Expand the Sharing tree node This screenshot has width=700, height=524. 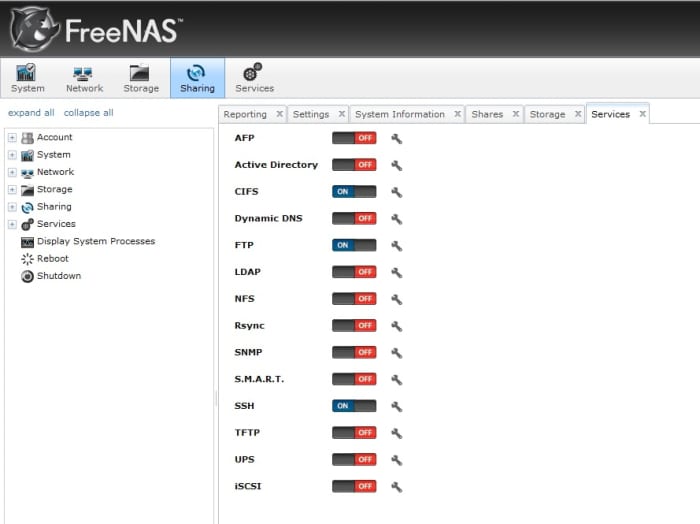coord(12,207)
